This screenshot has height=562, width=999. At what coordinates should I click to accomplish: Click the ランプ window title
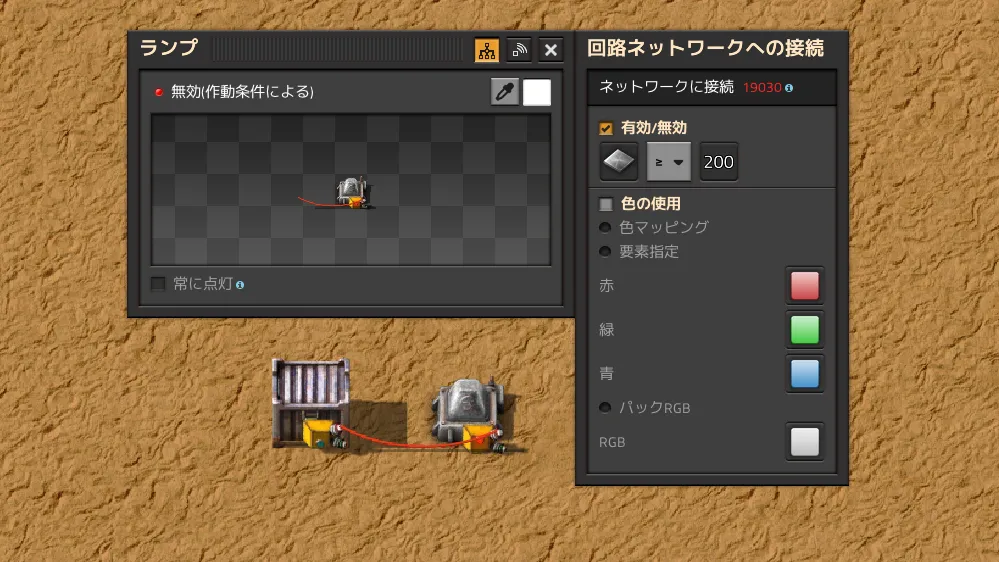[169, 48]
